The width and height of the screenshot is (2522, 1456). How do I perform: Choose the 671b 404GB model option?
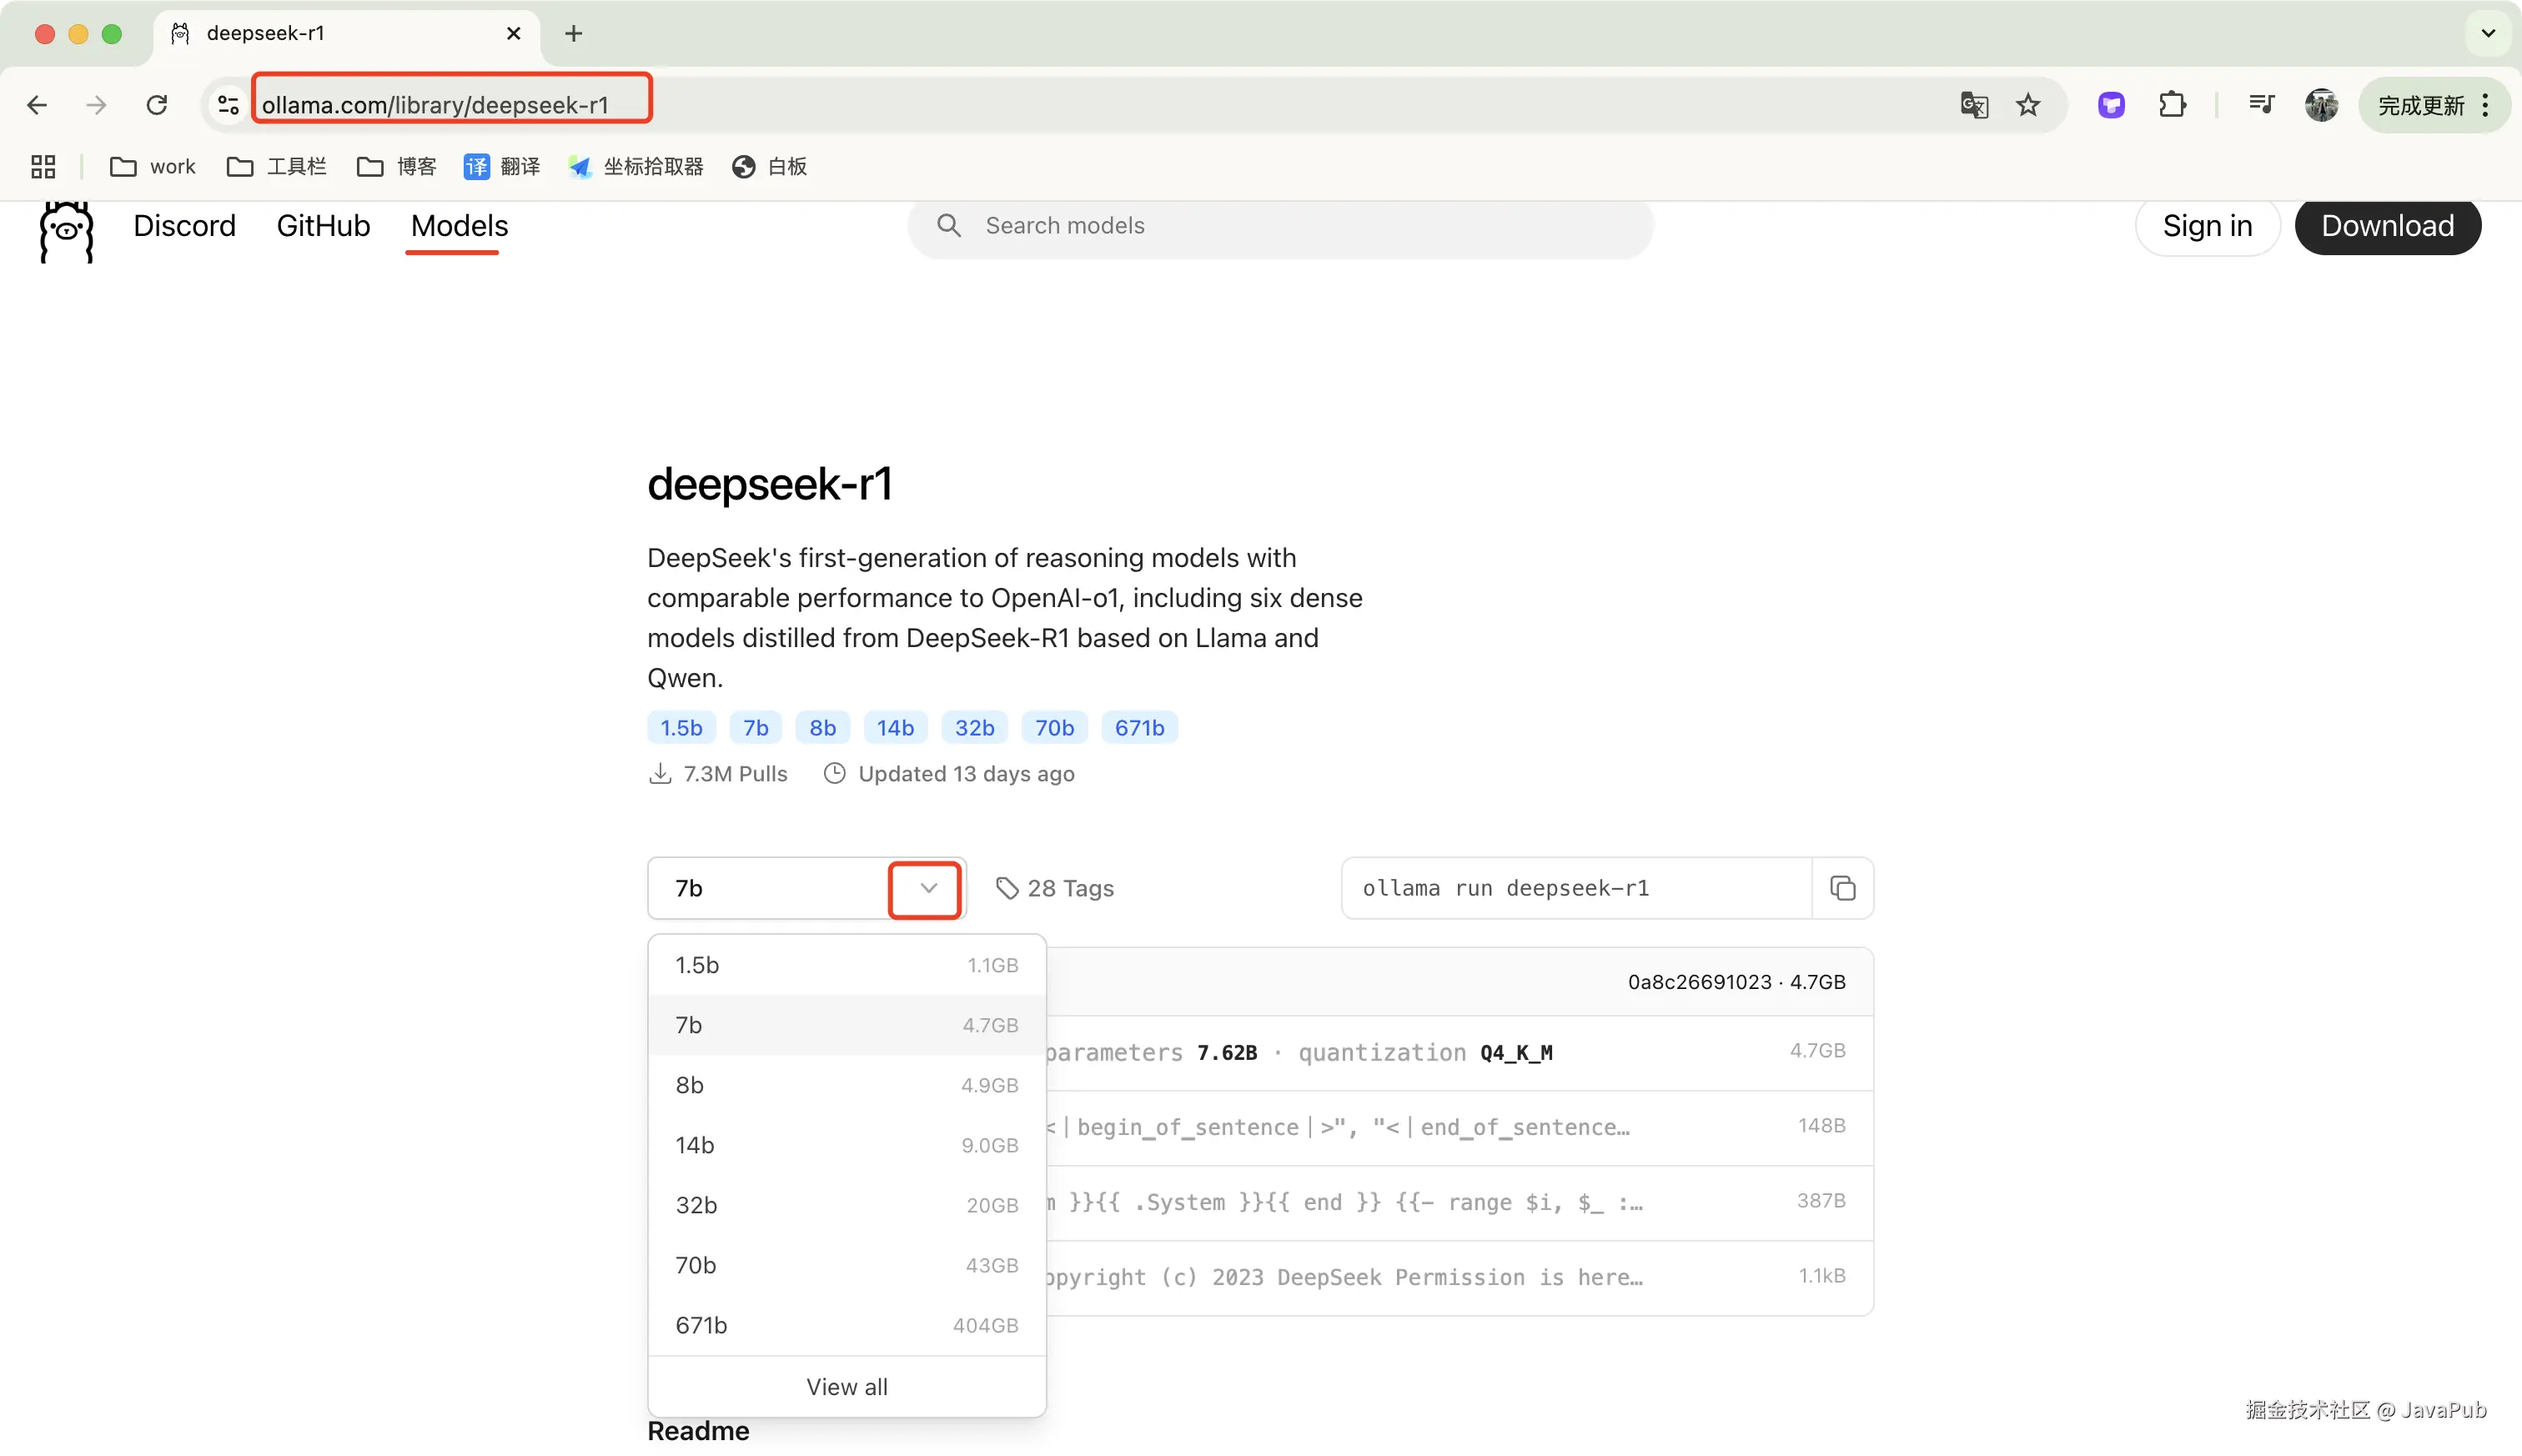pyautogui.click(x=846, y=1325)
